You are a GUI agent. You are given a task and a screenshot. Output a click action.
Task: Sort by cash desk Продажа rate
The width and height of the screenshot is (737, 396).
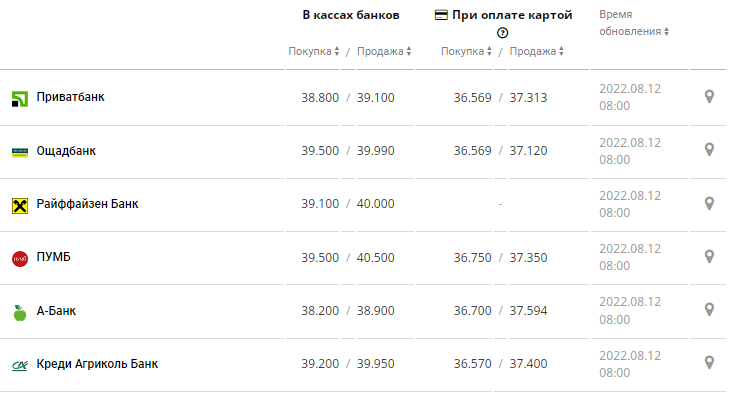tap(384, 51)
